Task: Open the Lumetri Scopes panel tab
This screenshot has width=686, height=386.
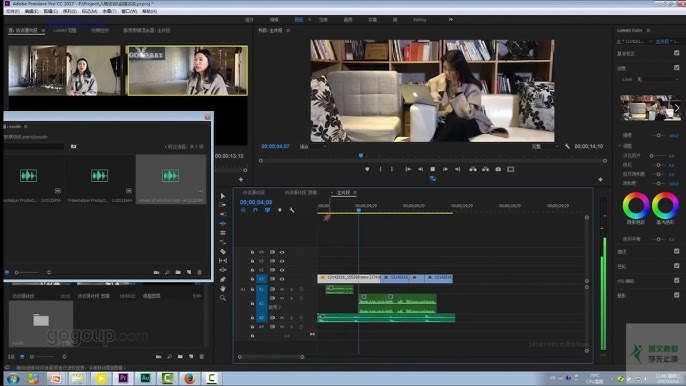Action: tap(64, 31)
